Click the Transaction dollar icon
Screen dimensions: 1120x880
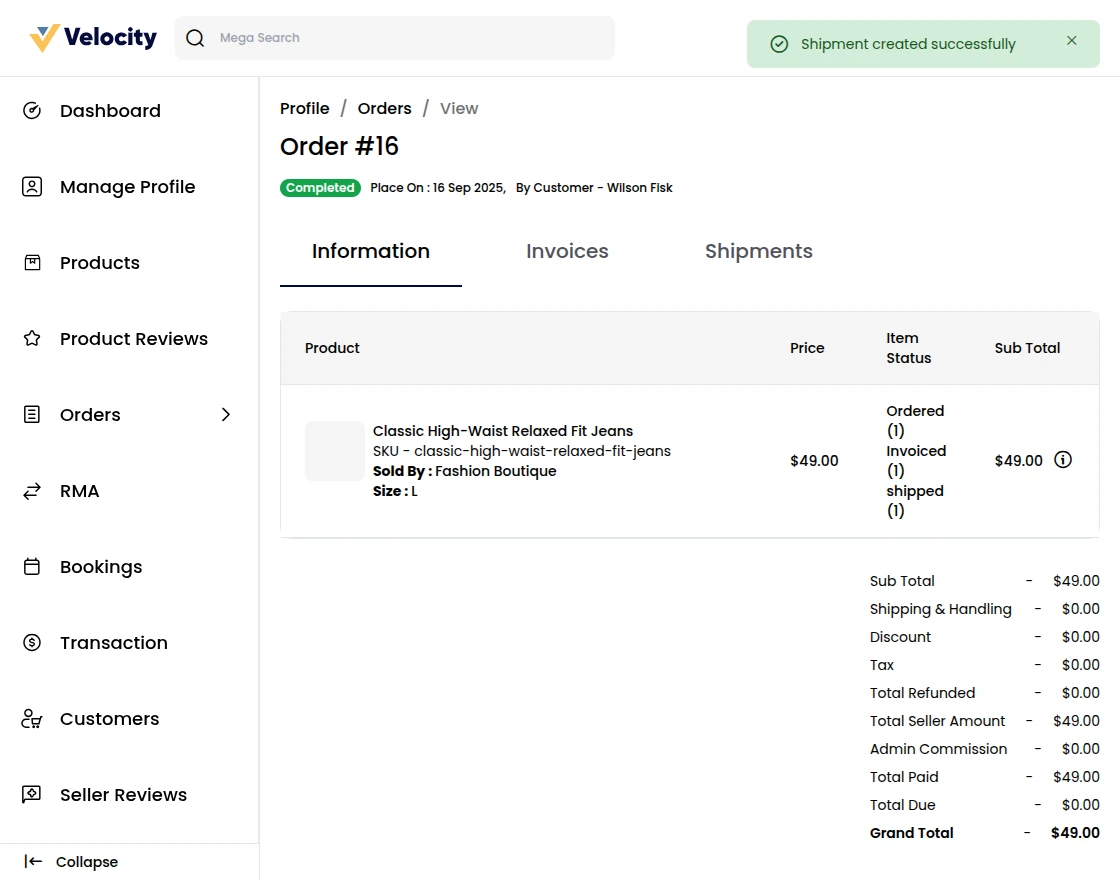click(32, 643)
